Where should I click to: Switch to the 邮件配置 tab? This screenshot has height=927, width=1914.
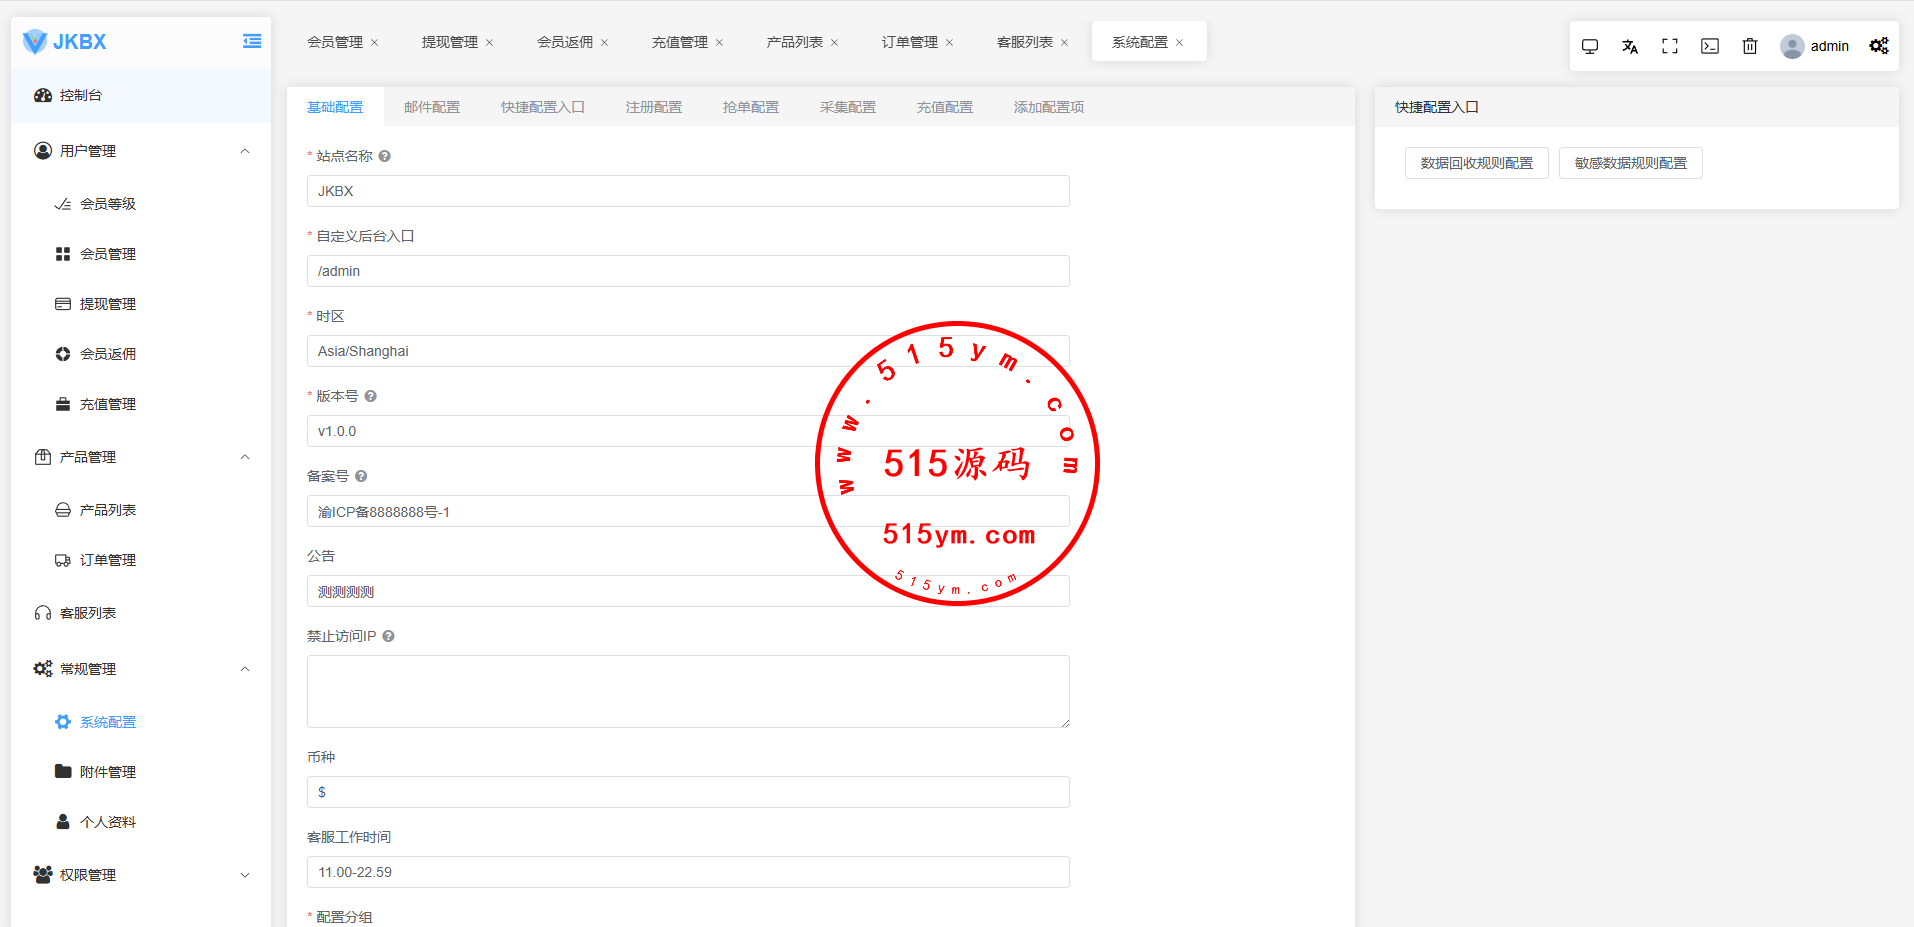pyautogui.click(x=432, y=107)
